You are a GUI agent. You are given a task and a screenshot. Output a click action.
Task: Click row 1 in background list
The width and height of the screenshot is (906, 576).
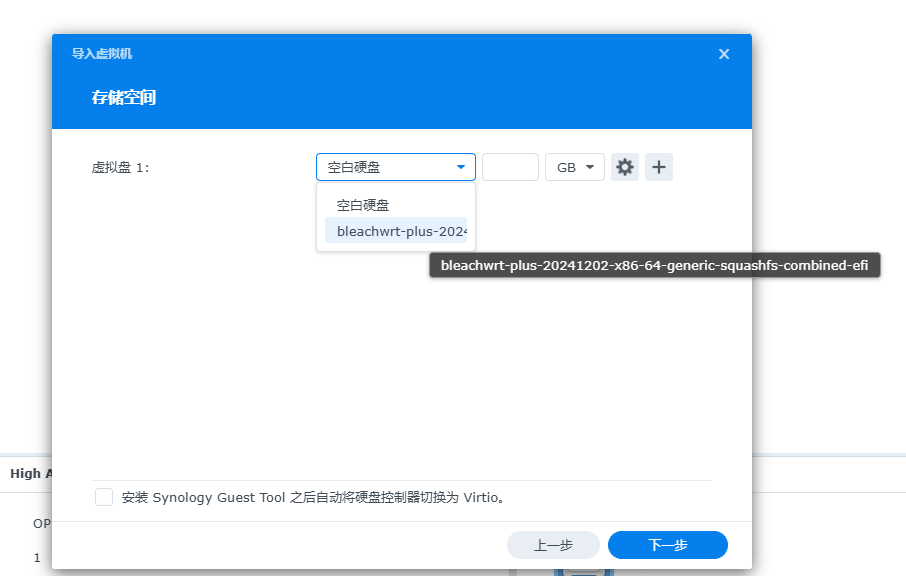37,558
